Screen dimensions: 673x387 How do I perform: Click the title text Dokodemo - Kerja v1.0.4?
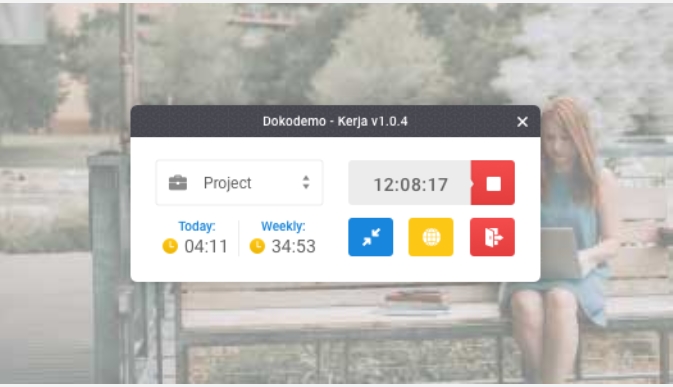pos(335,121)
